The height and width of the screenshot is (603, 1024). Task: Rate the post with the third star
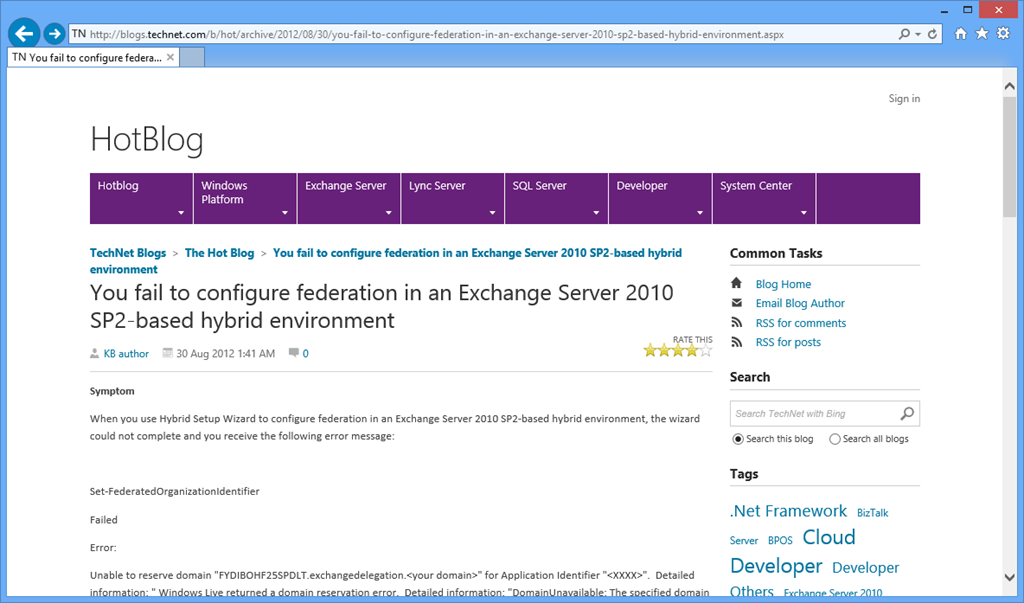tap(678, 351)
